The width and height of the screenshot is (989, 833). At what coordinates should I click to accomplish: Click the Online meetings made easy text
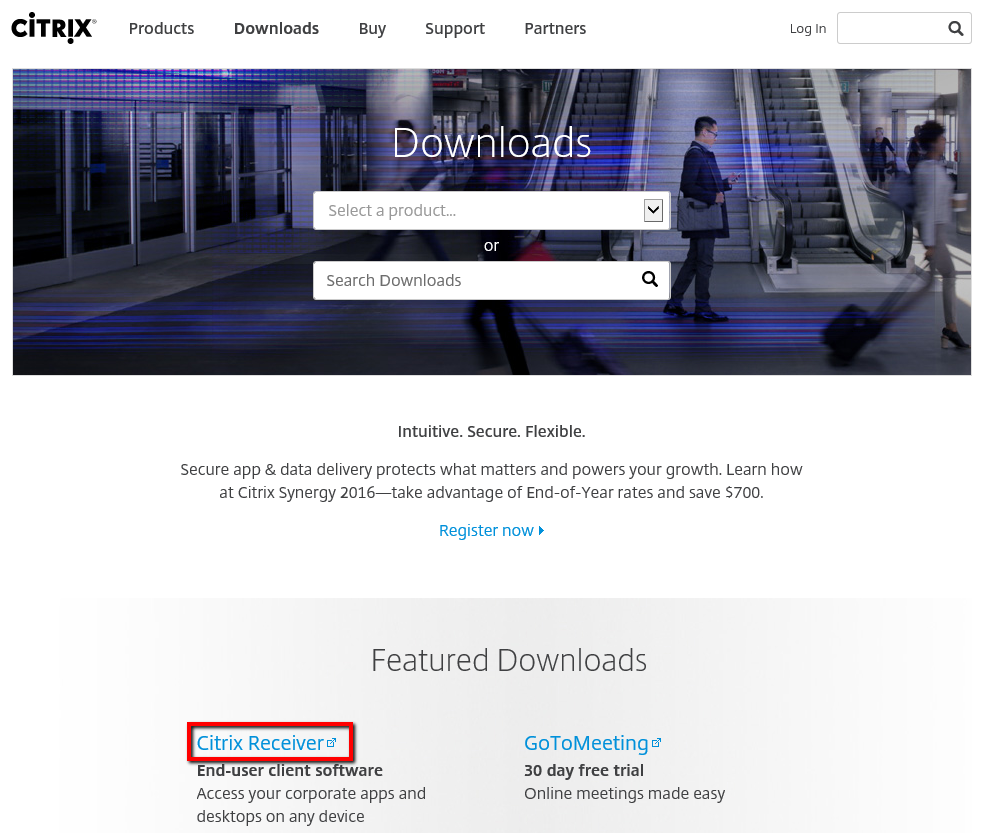[x=624, y=793]
